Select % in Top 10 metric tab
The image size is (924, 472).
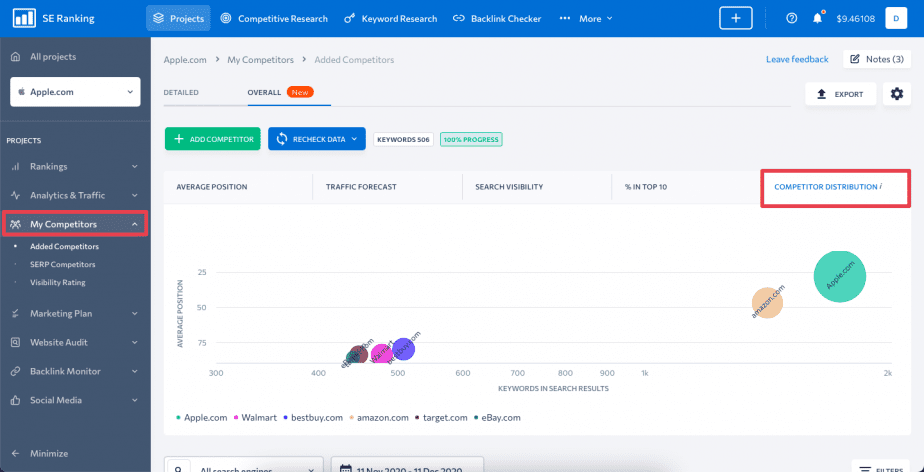[x=646, y=187]
